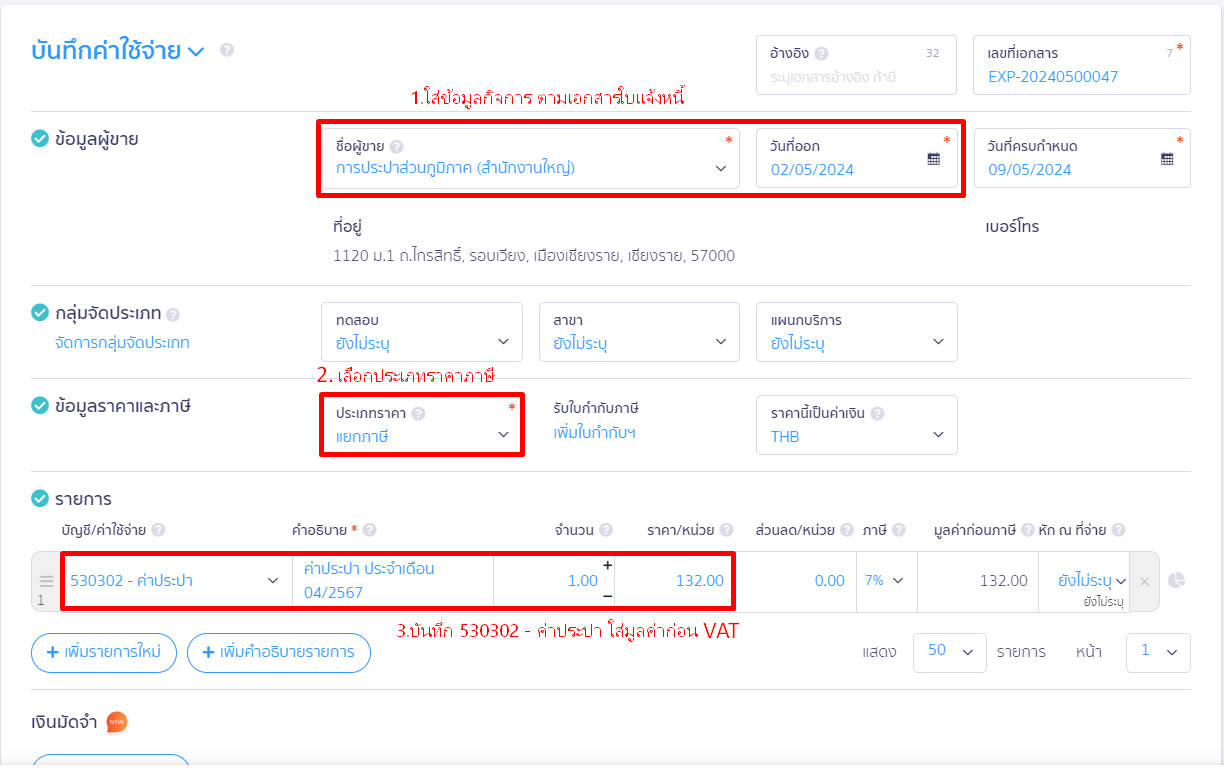Open the ประเภทราคา price type dropdown
The image size is (1224, 768).
pos(422,425)
